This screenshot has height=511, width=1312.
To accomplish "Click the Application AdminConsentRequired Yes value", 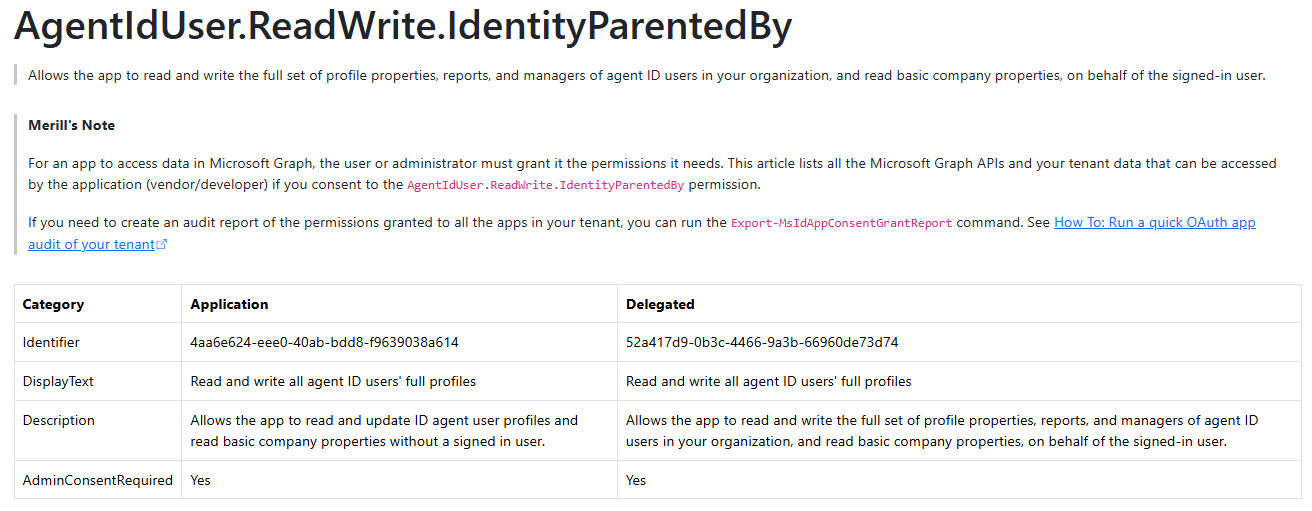I will click(x=200, y=480).
